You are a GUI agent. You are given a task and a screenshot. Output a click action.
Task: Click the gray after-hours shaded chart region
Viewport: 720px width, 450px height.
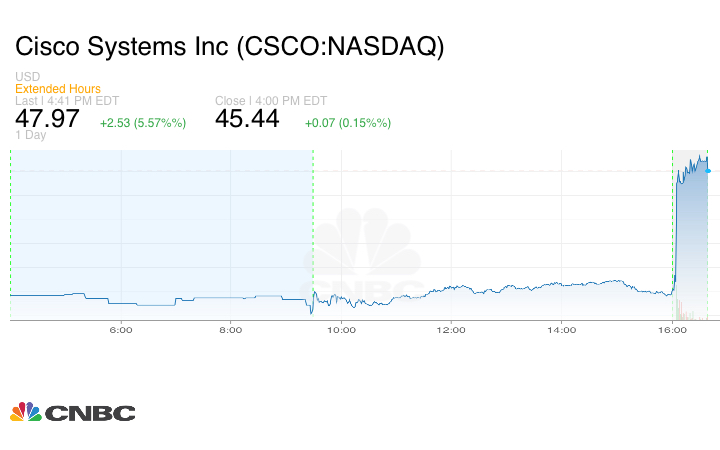coord(692,240)
